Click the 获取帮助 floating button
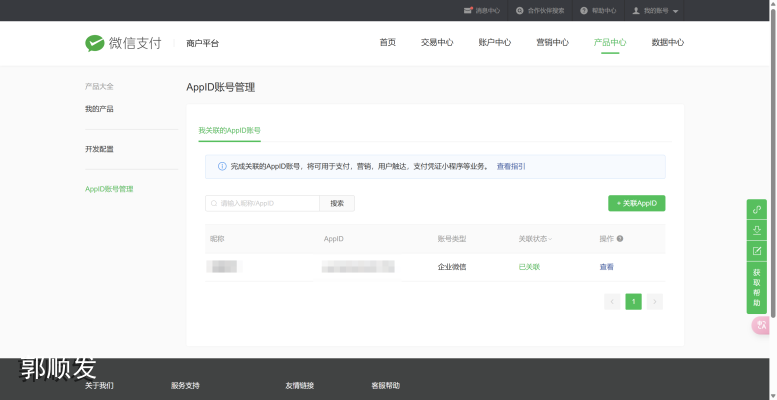This screenshot has width=777, height=400. pyautogui.click(x=757, y=288)
